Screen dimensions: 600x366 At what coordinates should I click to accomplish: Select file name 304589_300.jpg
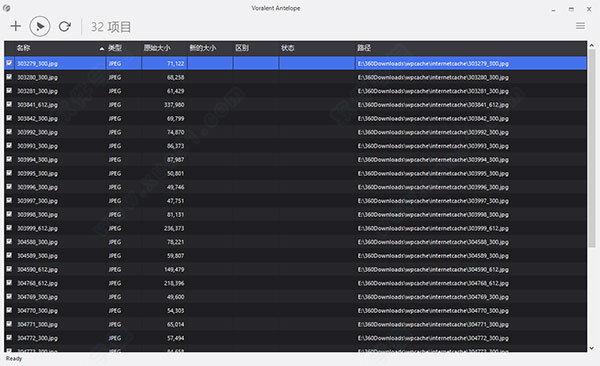[x=38, y=256]
